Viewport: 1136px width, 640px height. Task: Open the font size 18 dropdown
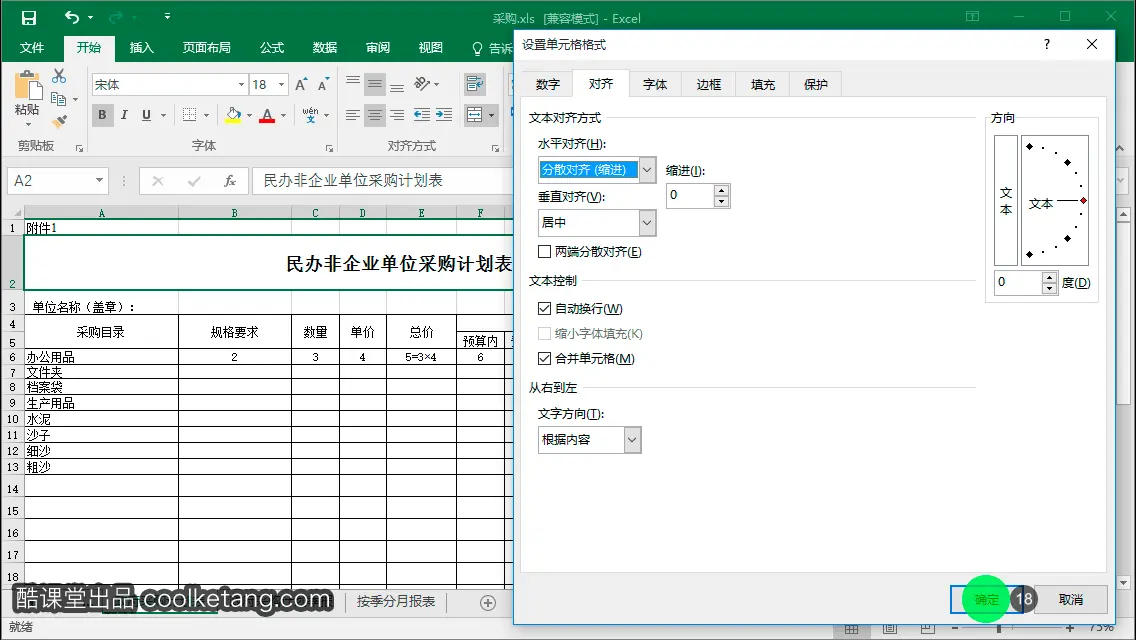(282, 85)
